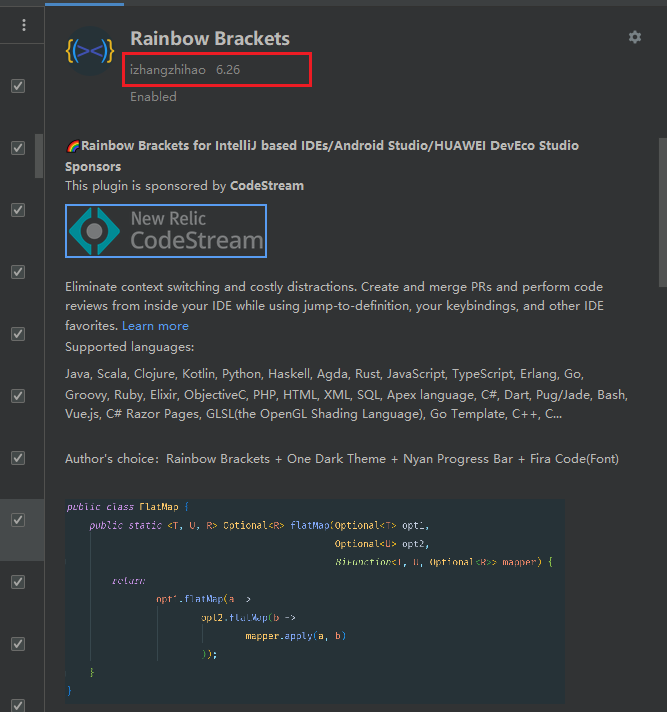Click the FlatMap code preview image

pos(315,600)
